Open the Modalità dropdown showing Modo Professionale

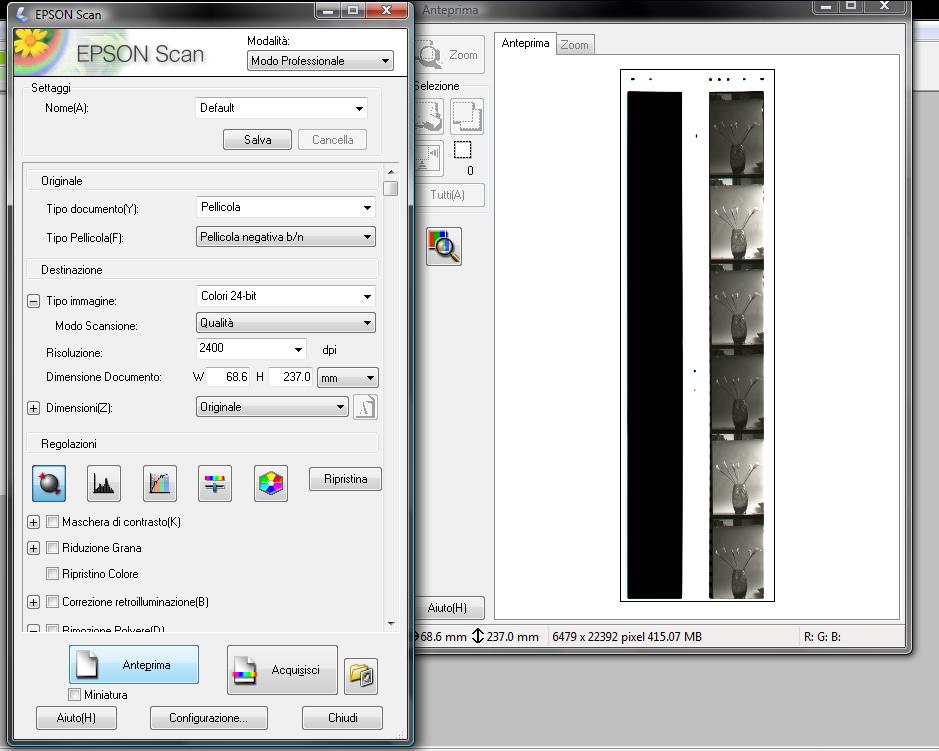click(x=320, y=60)
